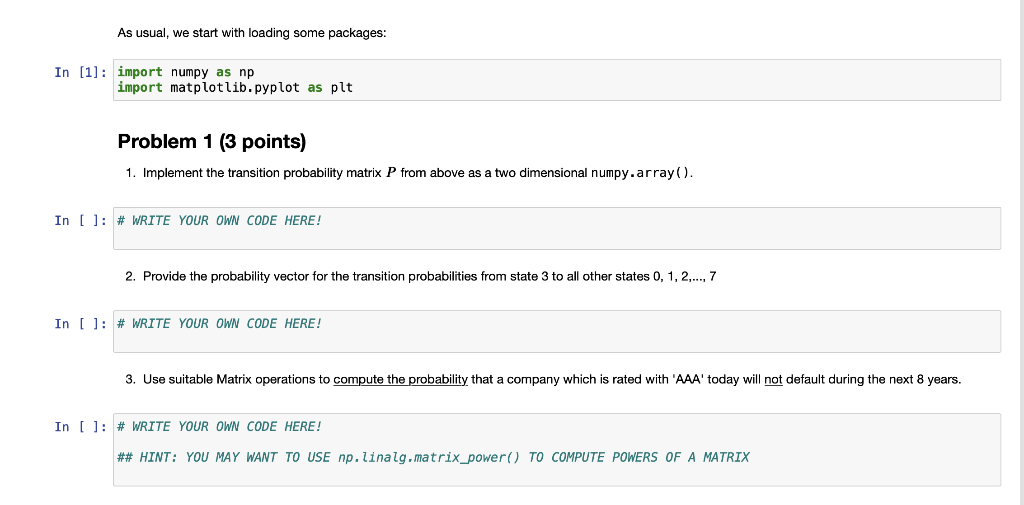Select the empty cell under Problem 1 item 1
This screenshot has width=1024, height=505.
556,228
